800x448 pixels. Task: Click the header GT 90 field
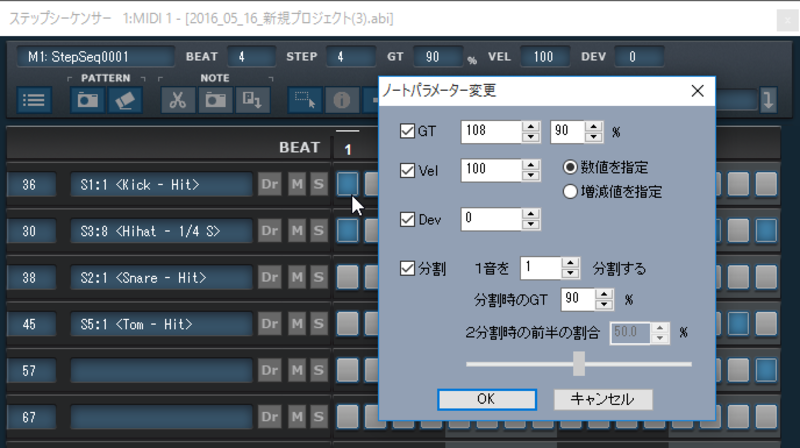pos(438,57)
